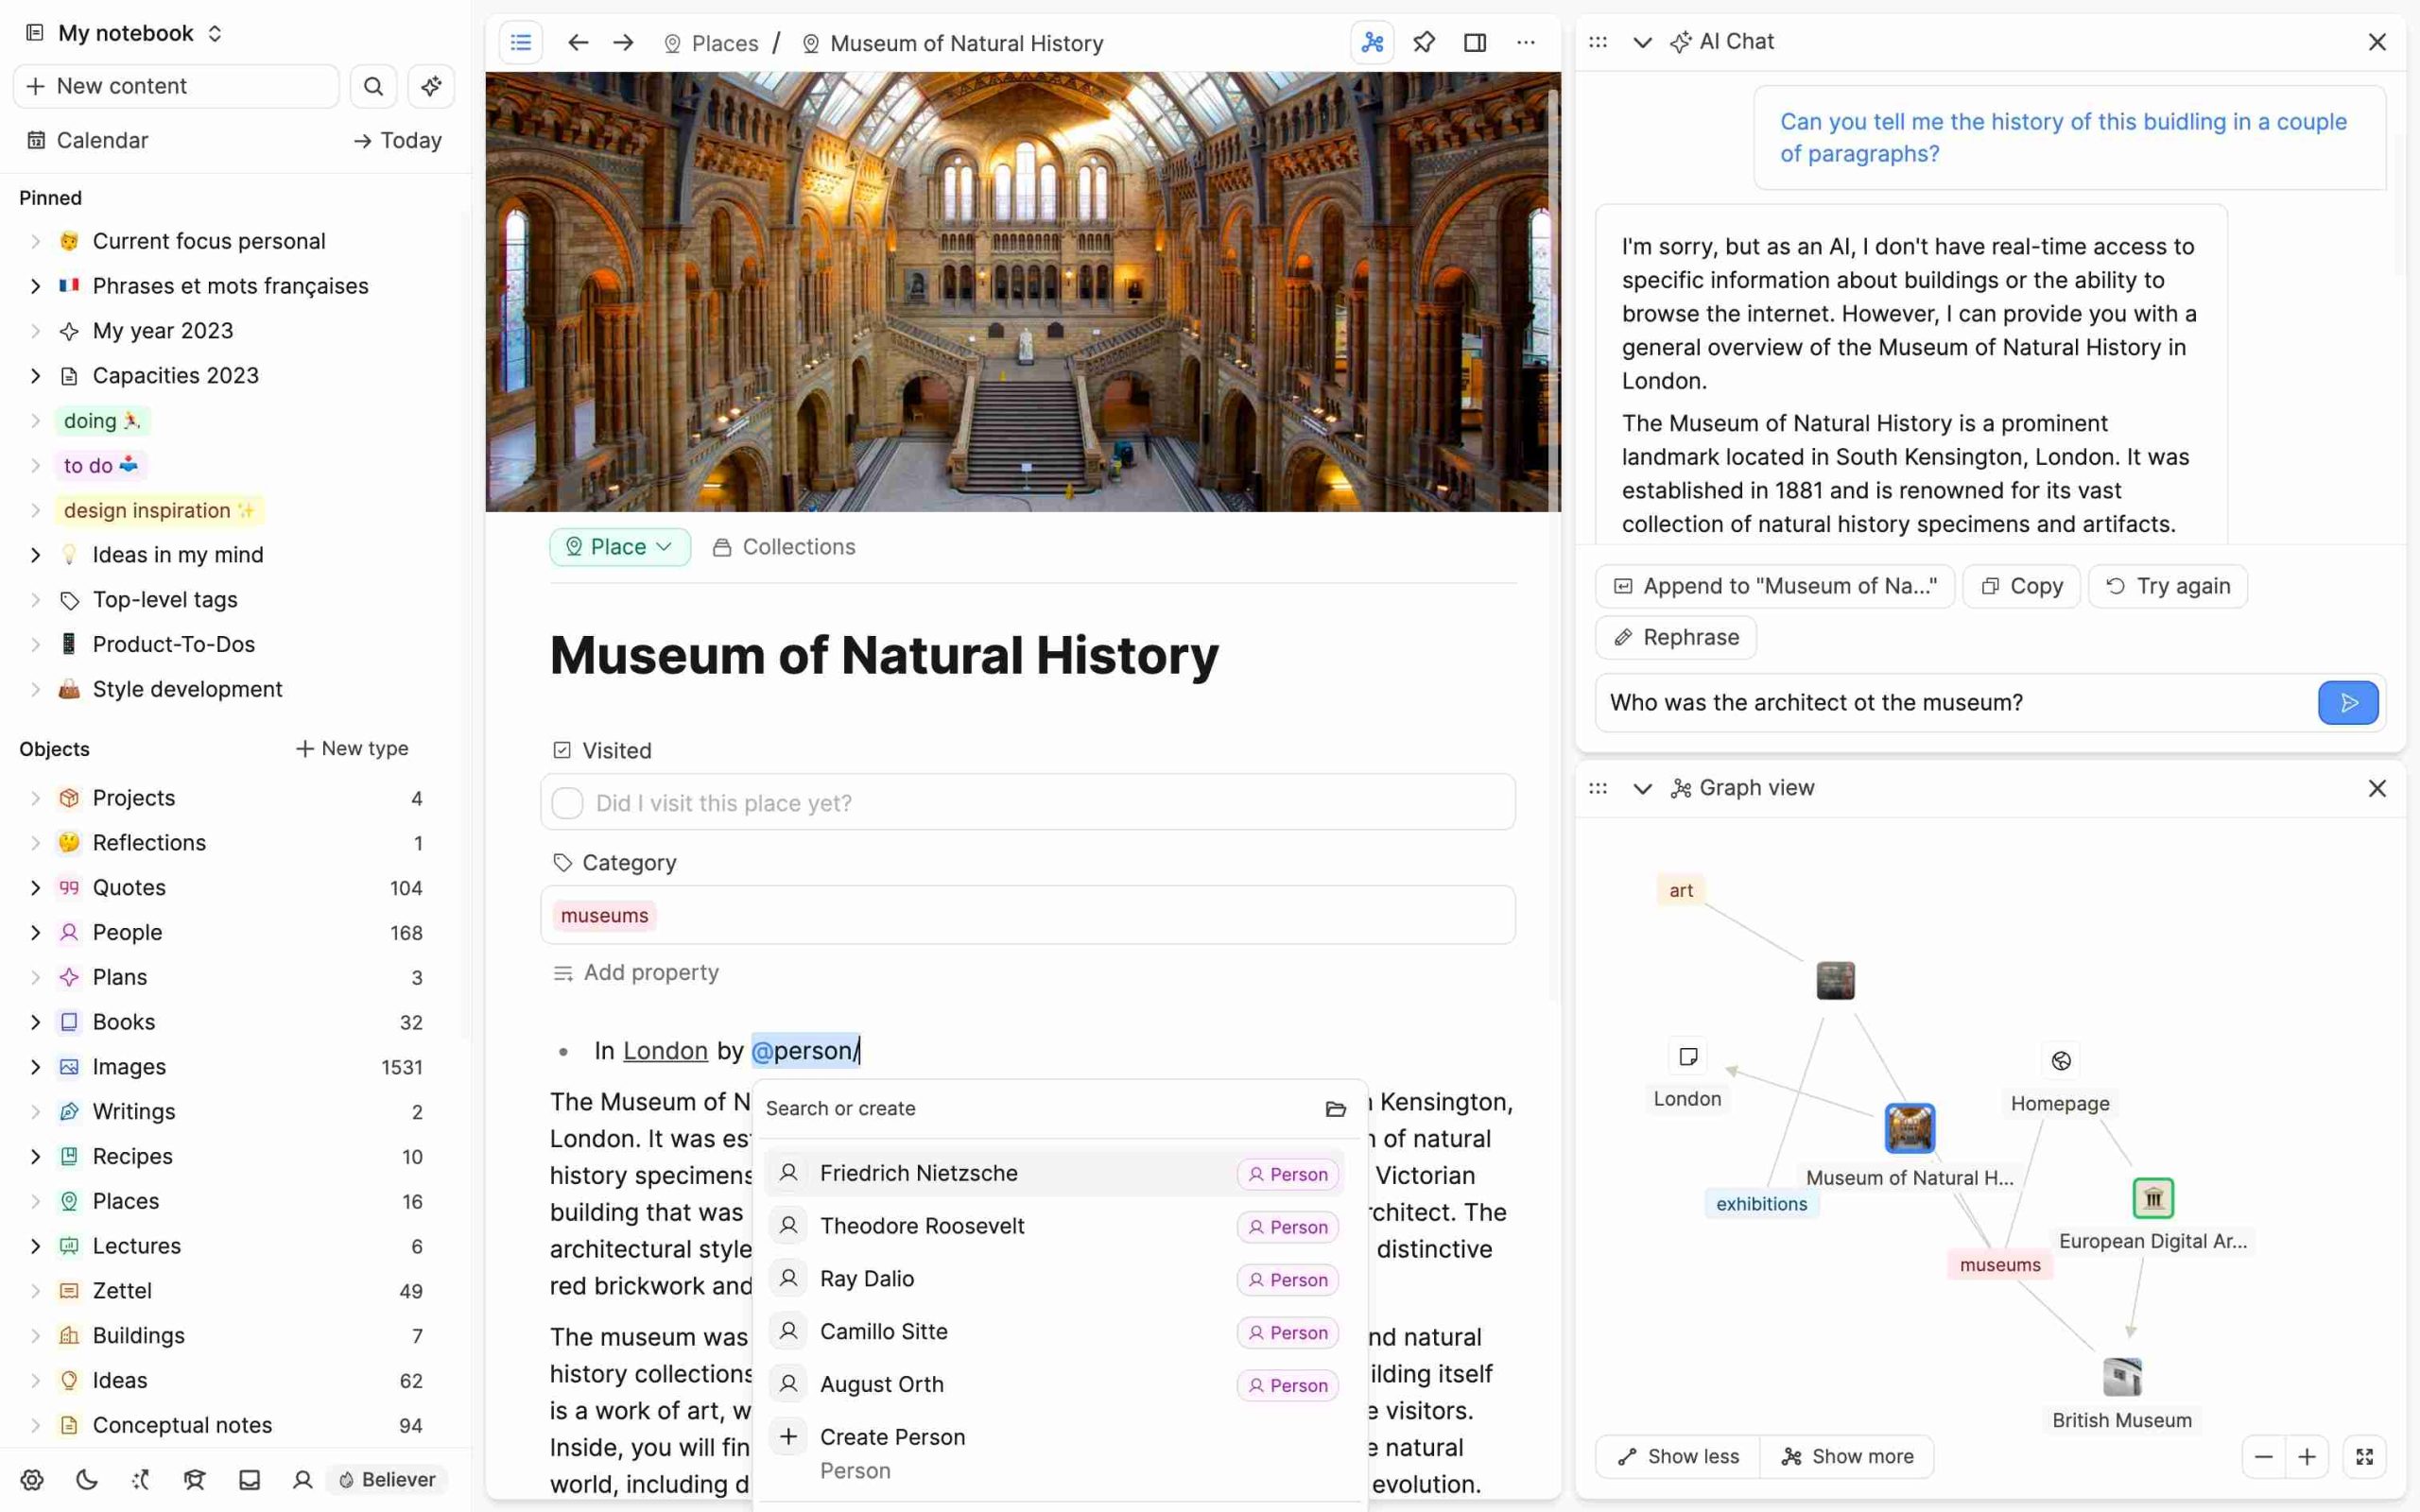Open the London link in note
The image size is (2420, 1512).
[665, 1051]
